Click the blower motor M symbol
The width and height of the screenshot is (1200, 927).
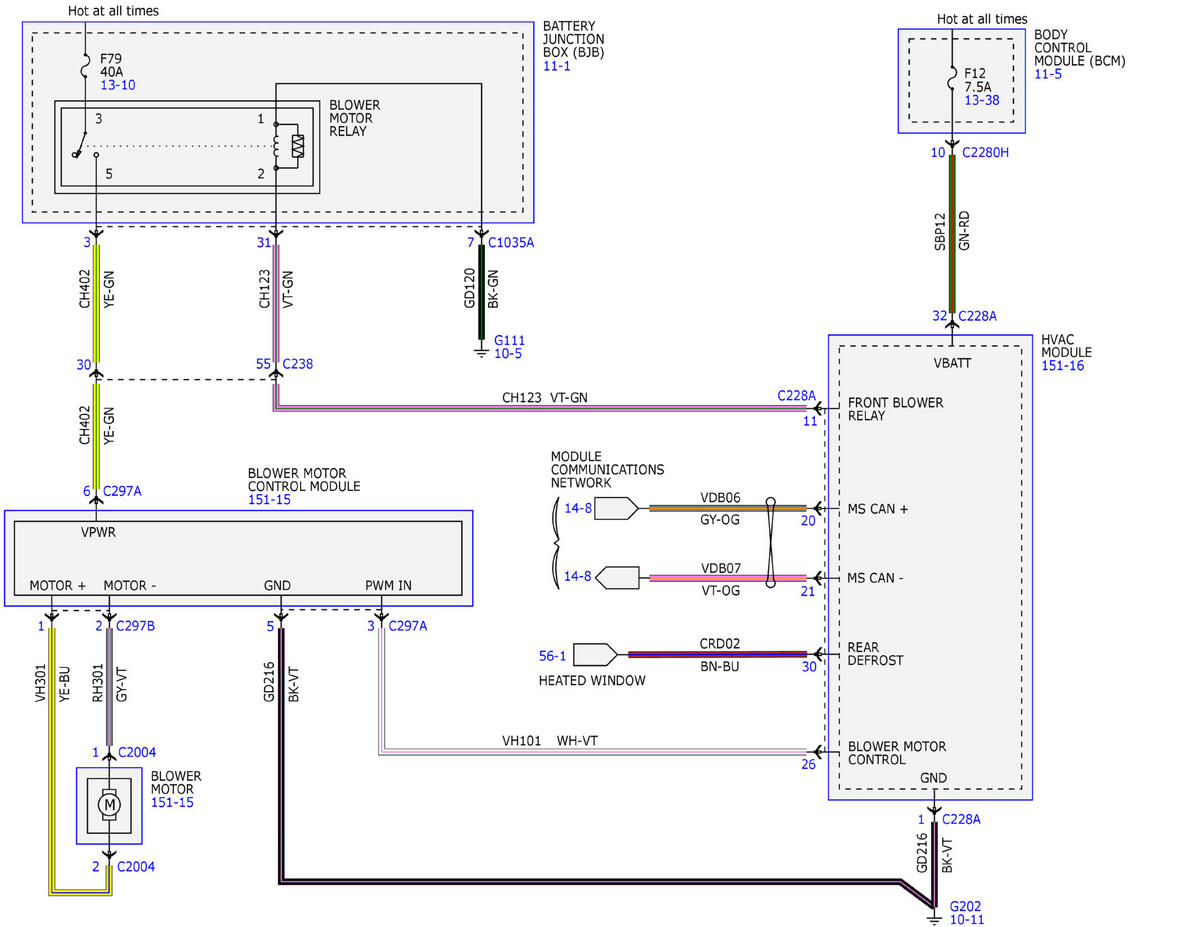click(x=109, y=804)
